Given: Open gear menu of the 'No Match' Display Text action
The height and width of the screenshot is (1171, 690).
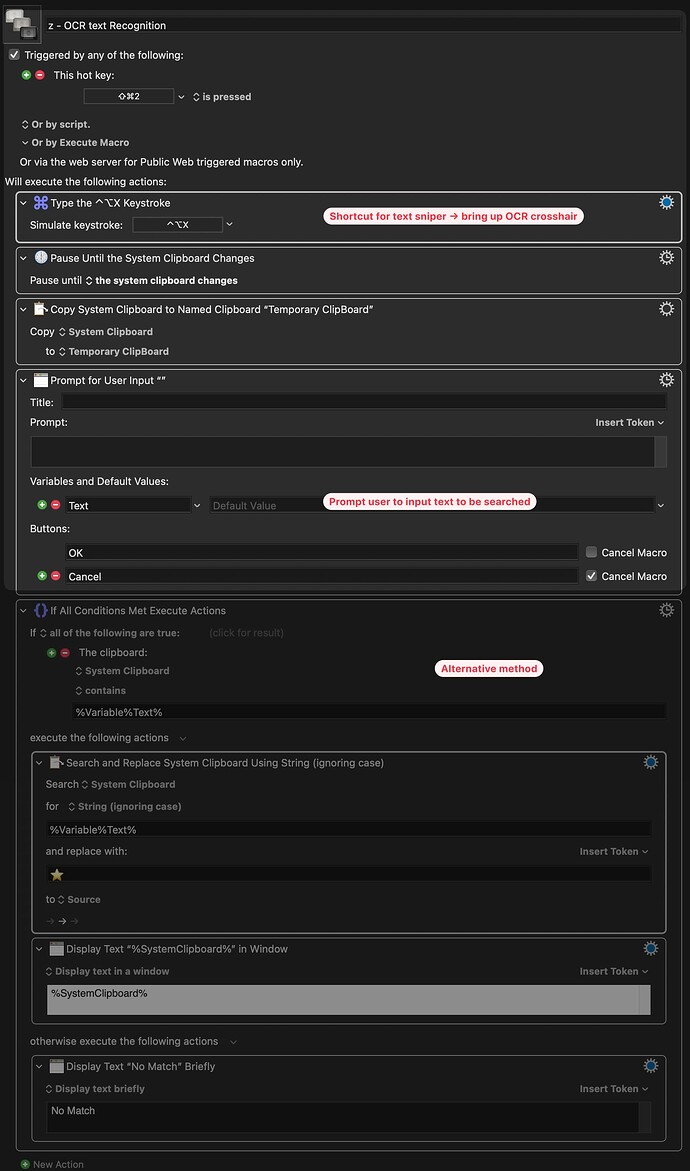Looking at the screenshot, I should tap(650, 1066).
